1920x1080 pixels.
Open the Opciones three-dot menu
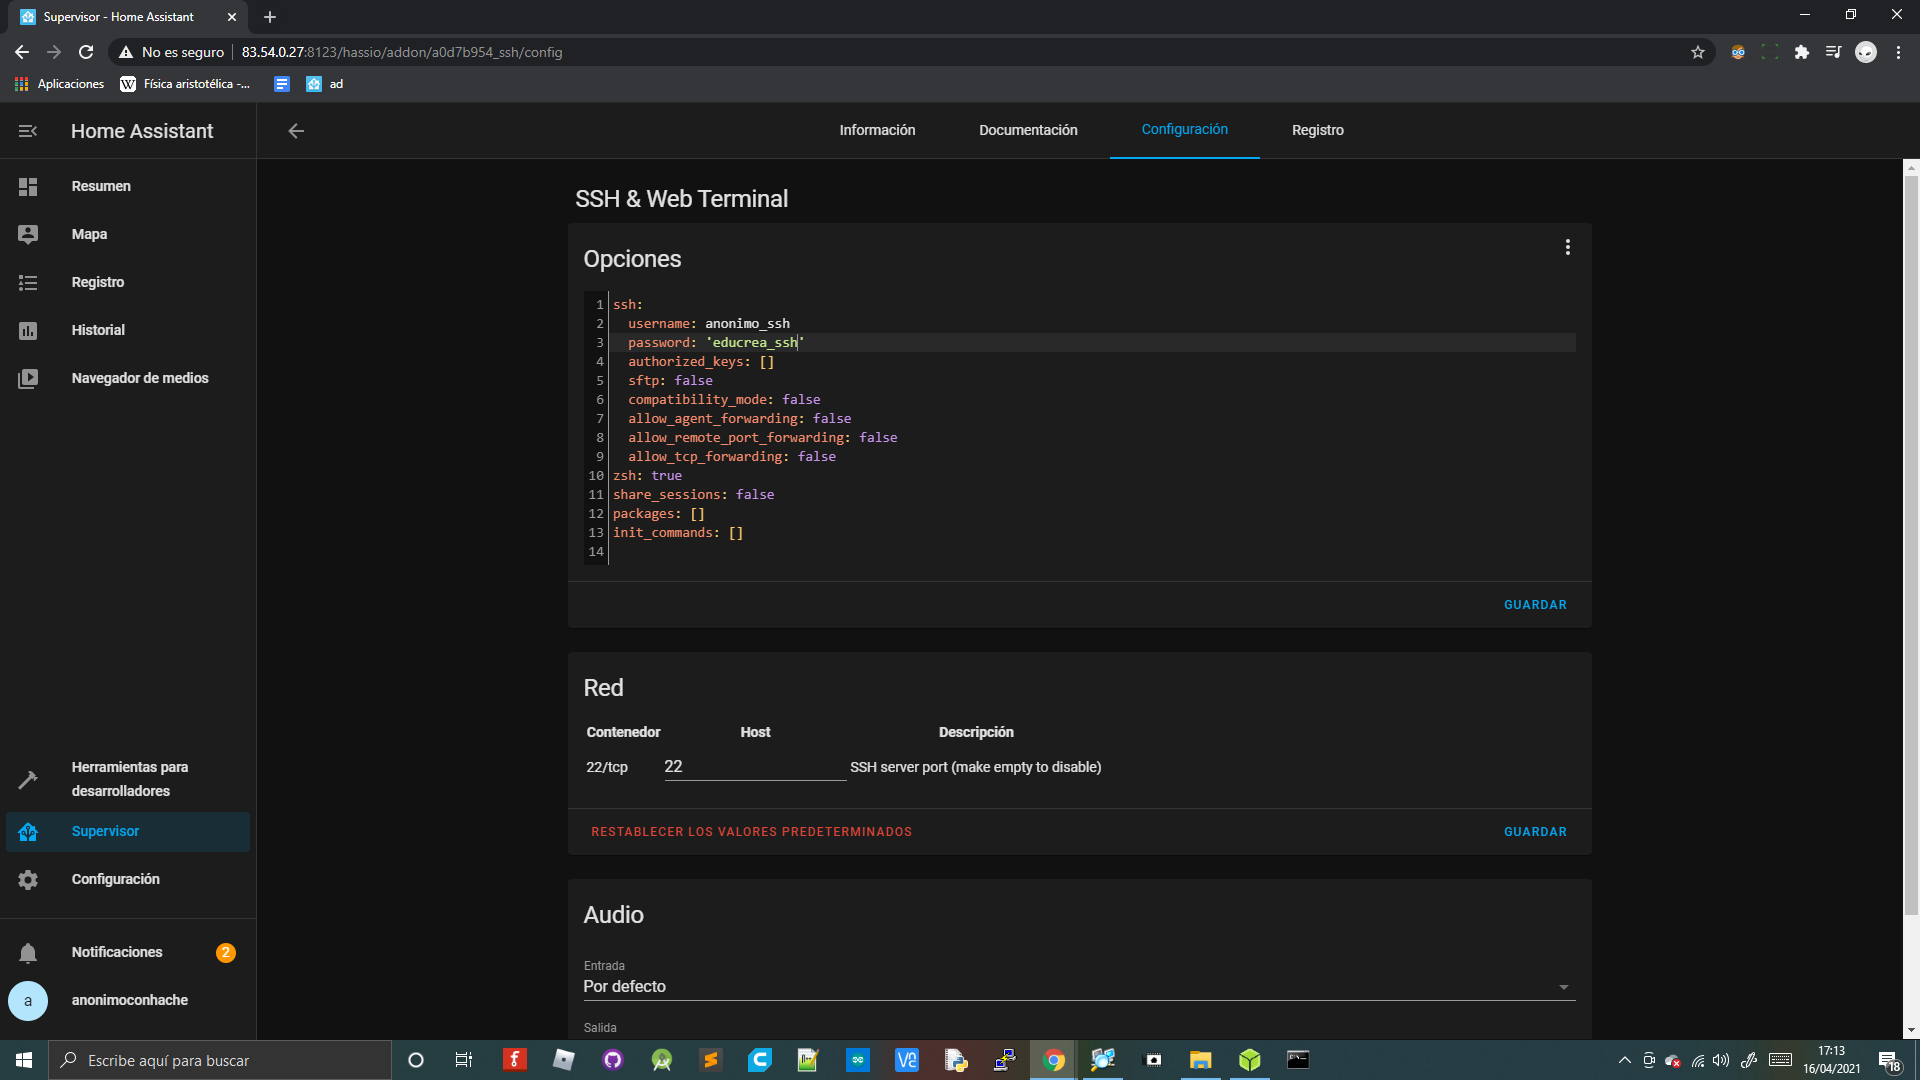pyautogui.click(x=1567, y=248)
